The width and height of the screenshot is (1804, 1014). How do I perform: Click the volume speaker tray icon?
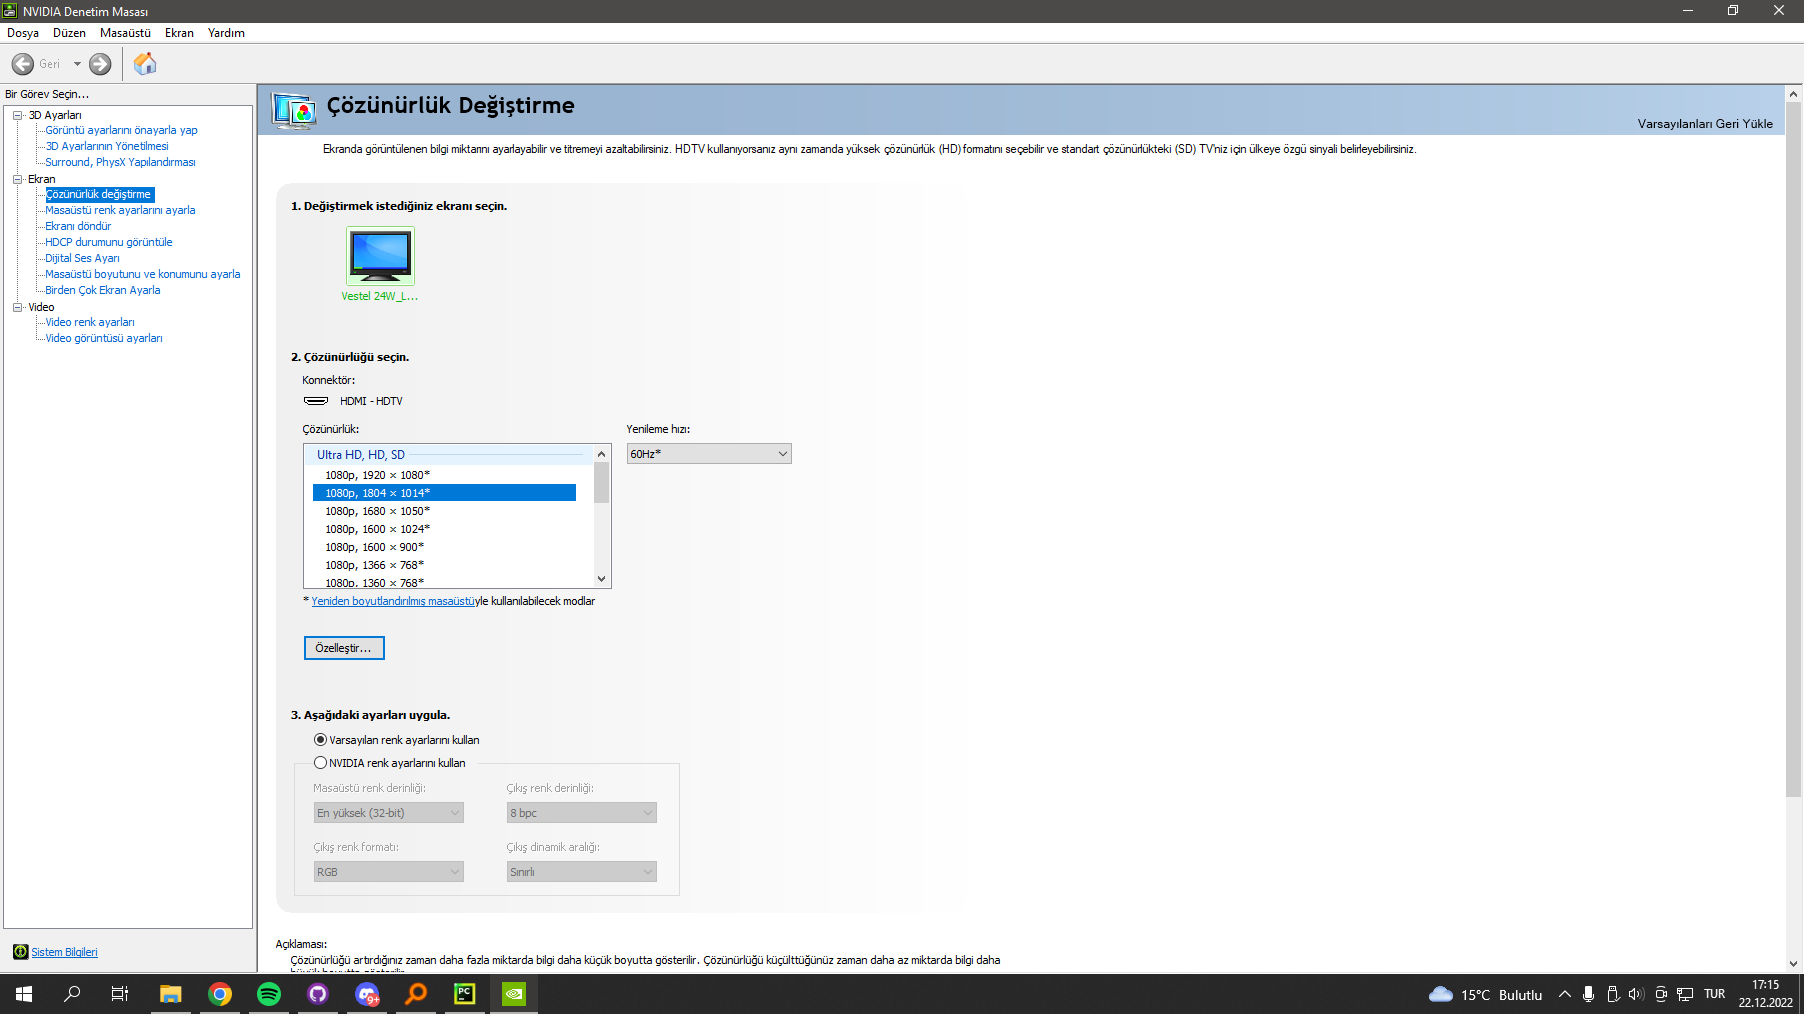click(1636, 994)
